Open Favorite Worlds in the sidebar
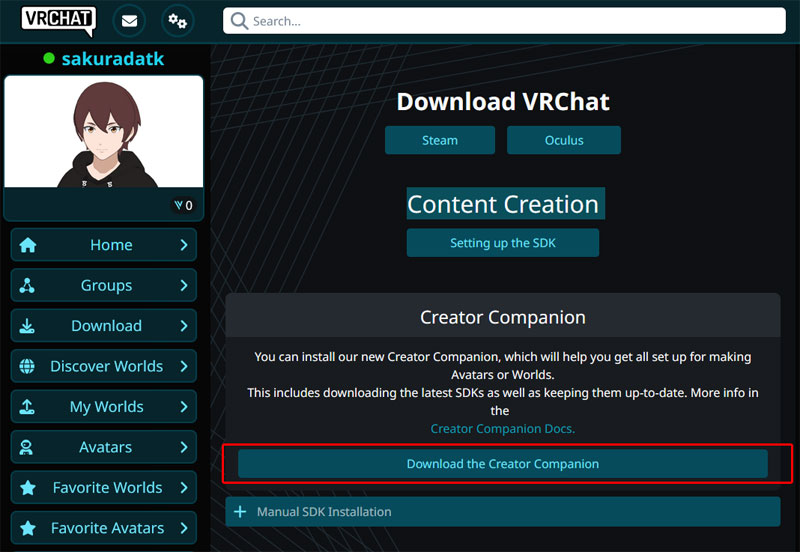The image size is (800, 552). [x=104, y=487]
